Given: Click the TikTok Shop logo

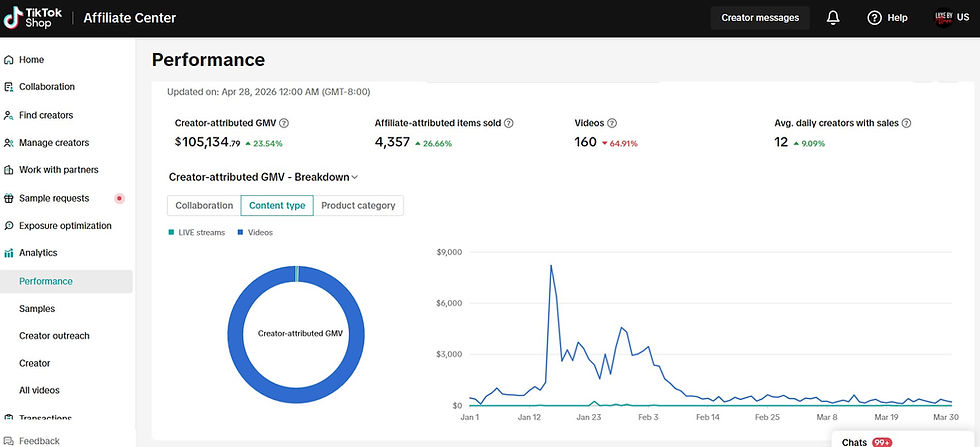Looking at the screenshot, I should (x=34, y=18).
